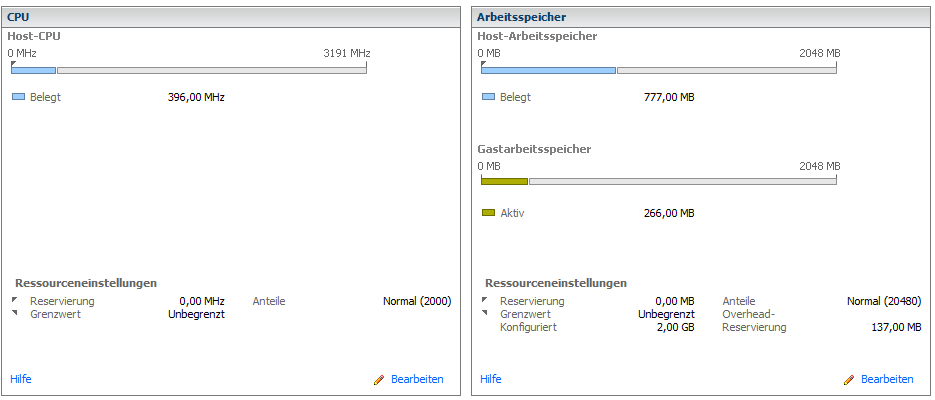The width and height of the screenshot is (935, 400).
Task: Click the pencil icon in the Arbeitsspeicher panel
Action: tap(849, 380)
